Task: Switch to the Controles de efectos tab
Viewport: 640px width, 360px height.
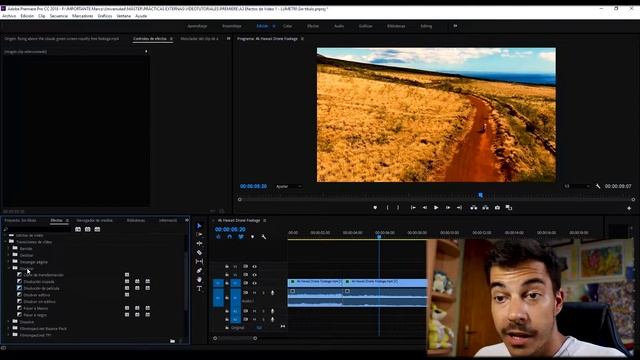Action: (x=150, y=39)
